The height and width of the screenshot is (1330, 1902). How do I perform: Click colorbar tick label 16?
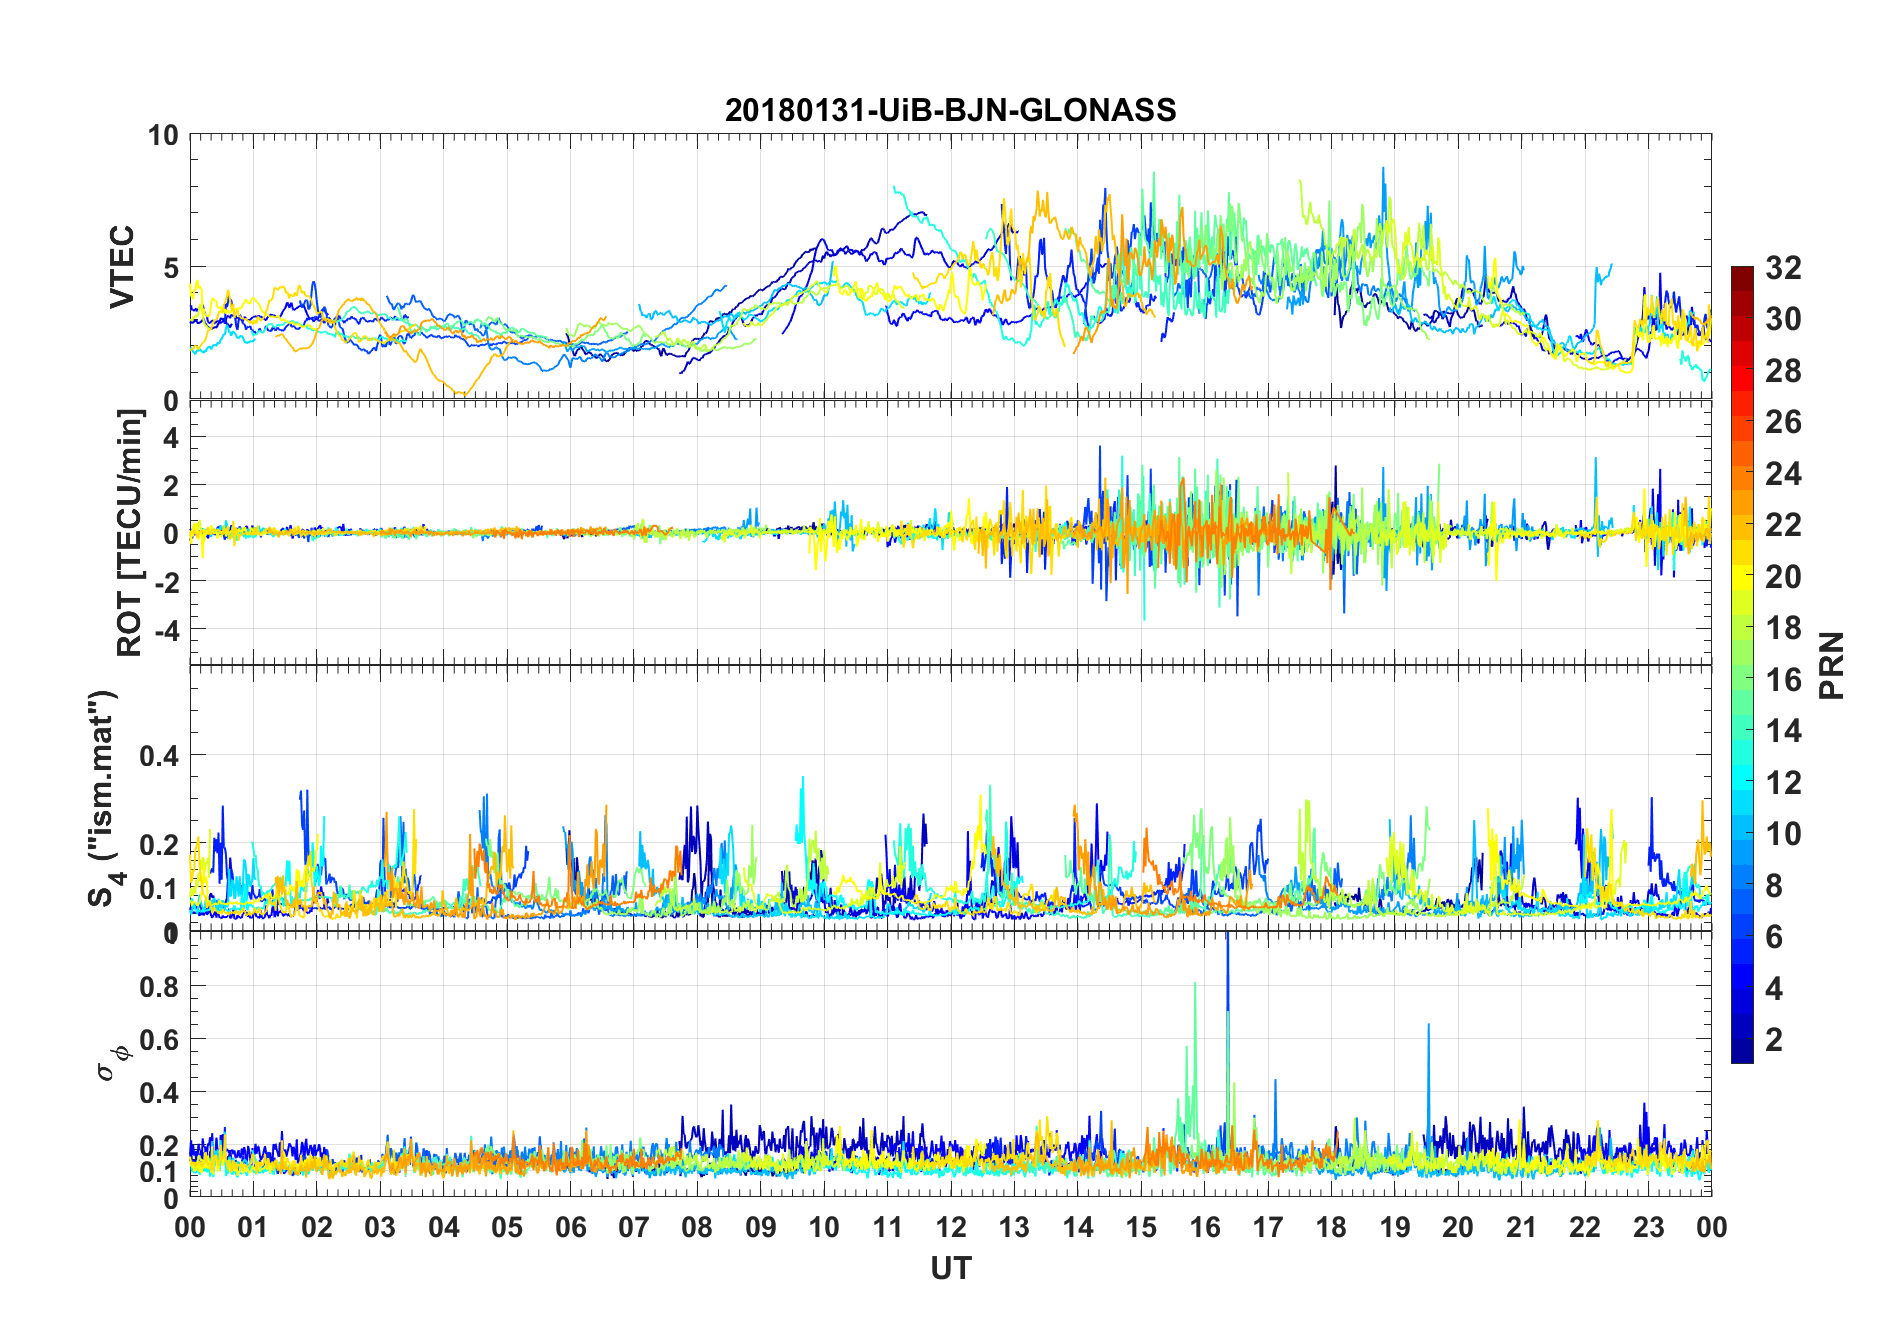coord(1783,680)
